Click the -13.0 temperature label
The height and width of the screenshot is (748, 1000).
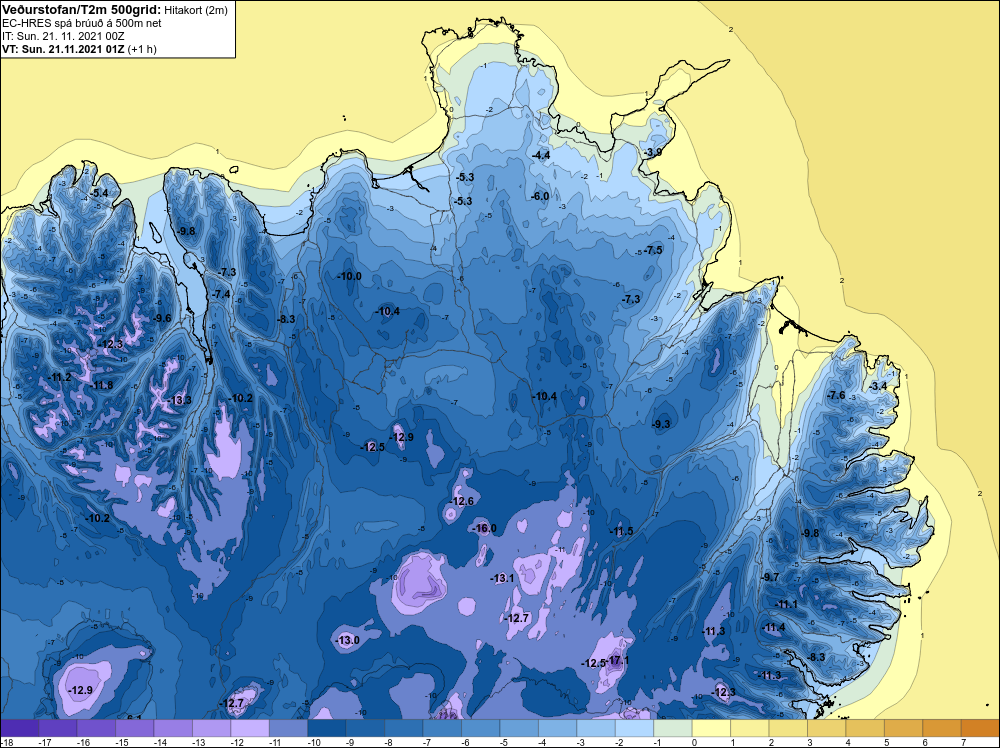coord(348,640)
